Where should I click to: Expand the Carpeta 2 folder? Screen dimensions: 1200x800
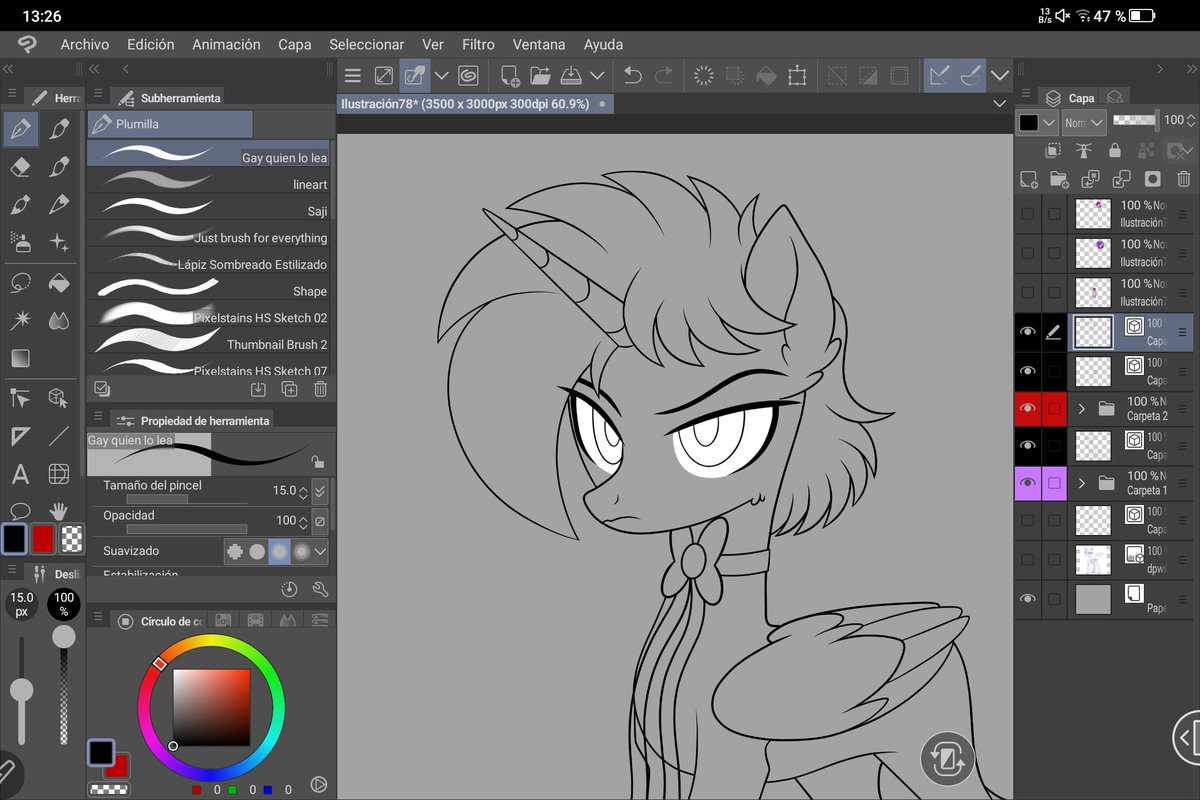pos(1081,408)
